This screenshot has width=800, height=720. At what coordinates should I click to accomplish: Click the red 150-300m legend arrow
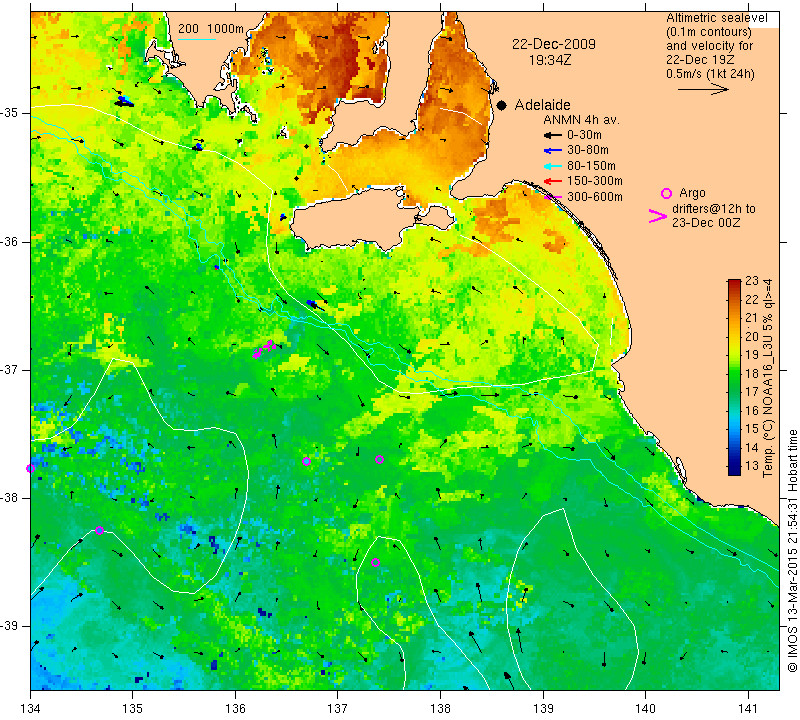552,181
